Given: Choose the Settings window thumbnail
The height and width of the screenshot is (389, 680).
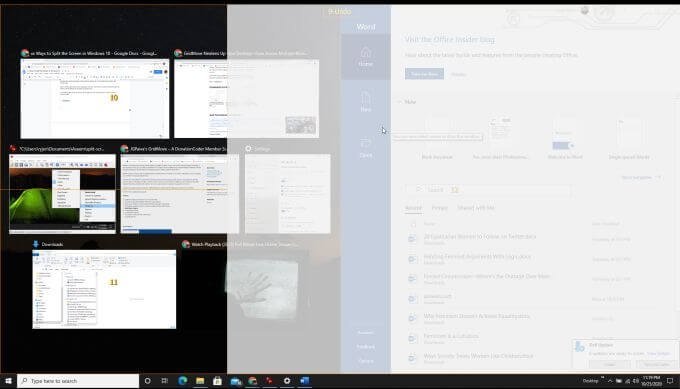Looking at the screenshot, I should point(288,193).
